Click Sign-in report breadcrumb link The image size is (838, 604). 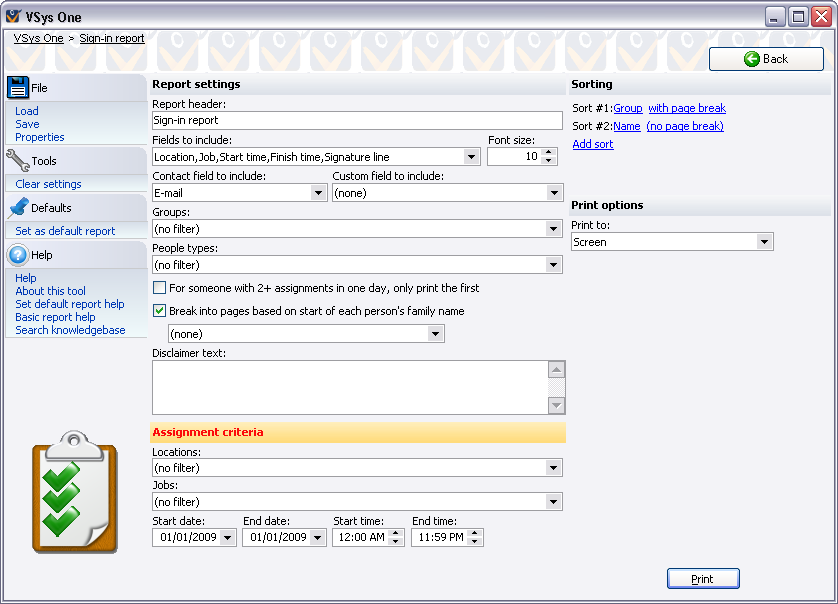tap(112, 38)
